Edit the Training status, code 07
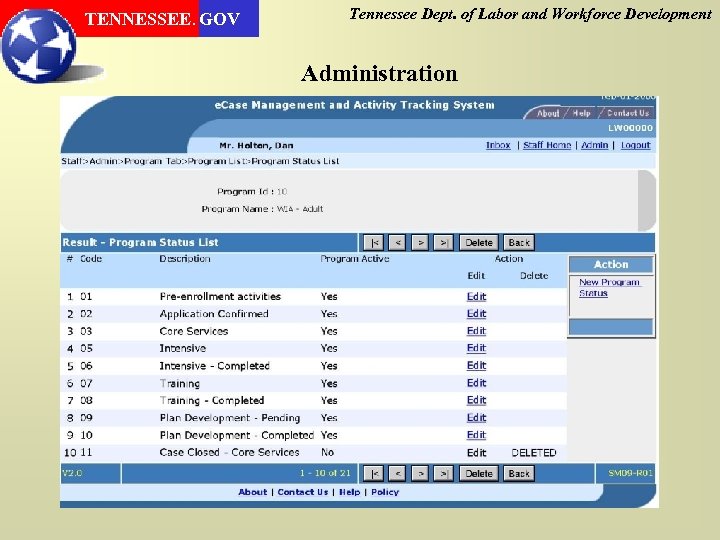 [476, 383]
